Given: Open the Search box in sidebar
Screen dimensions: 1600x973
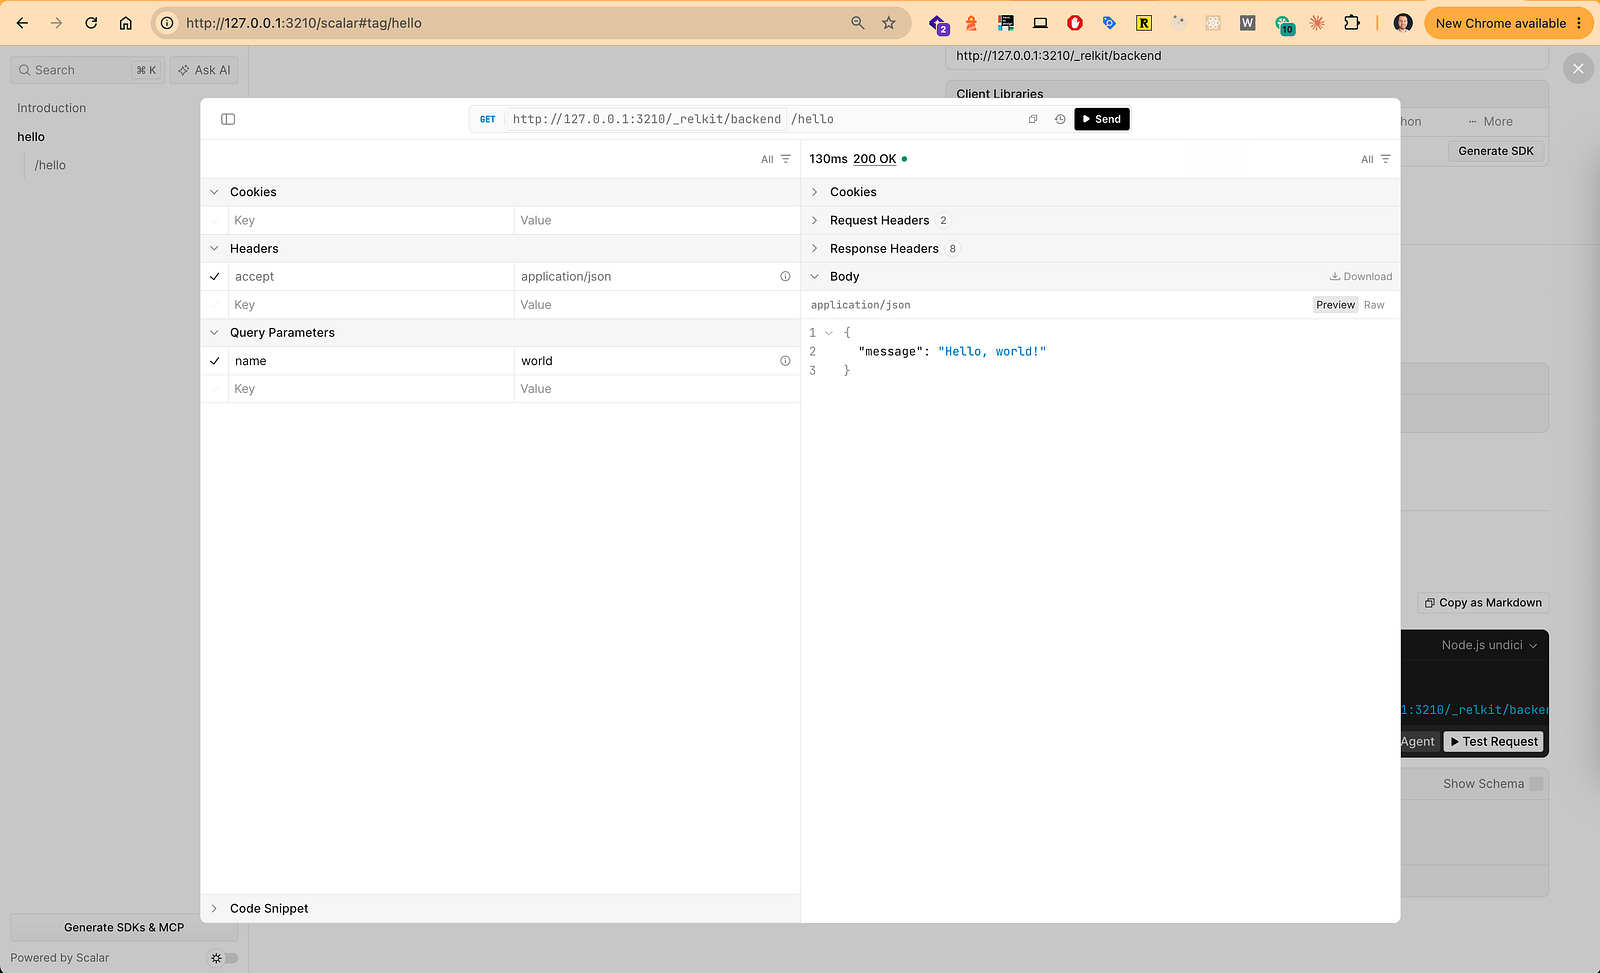Looking at the screenshot, I should point(87,70).
